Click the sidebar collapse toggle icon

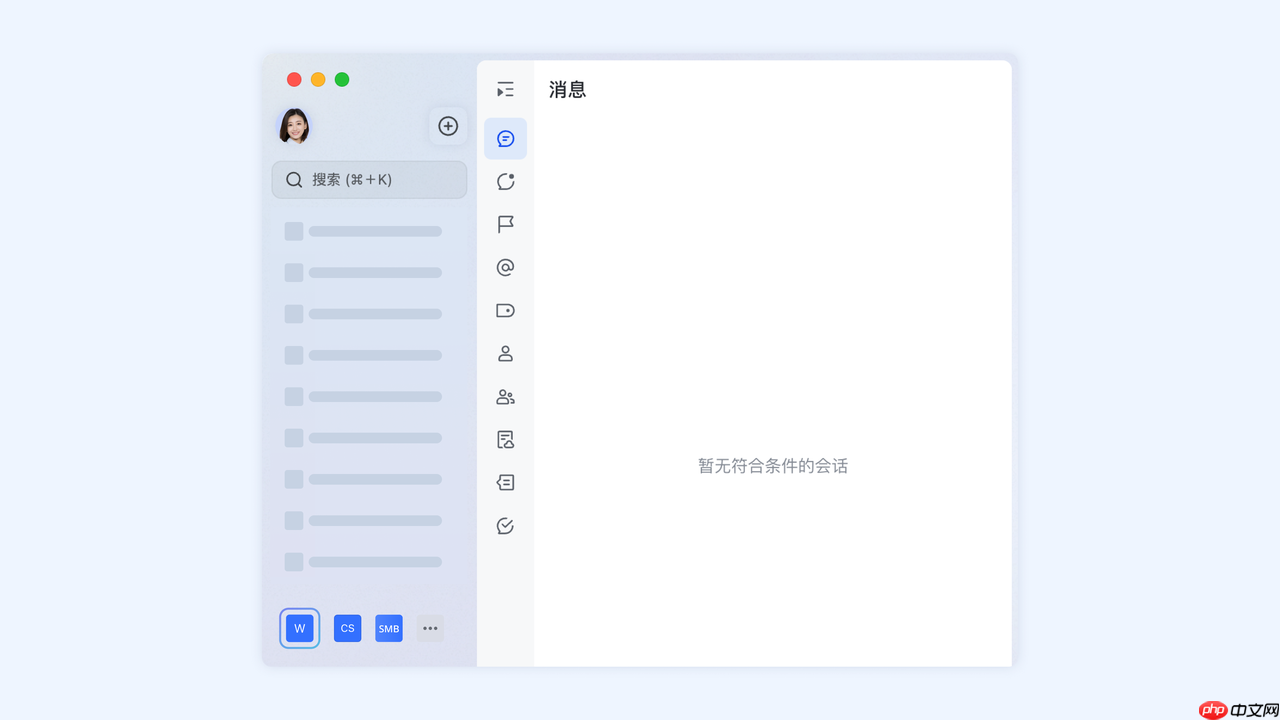tap(505, 90)
